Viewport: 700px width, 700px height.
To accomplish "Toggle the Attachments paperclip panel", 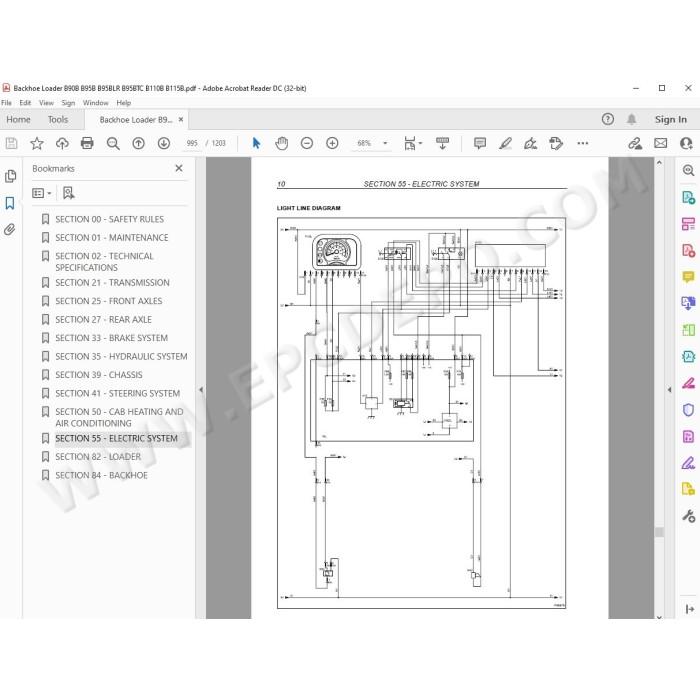I will [x=10, y=229].
